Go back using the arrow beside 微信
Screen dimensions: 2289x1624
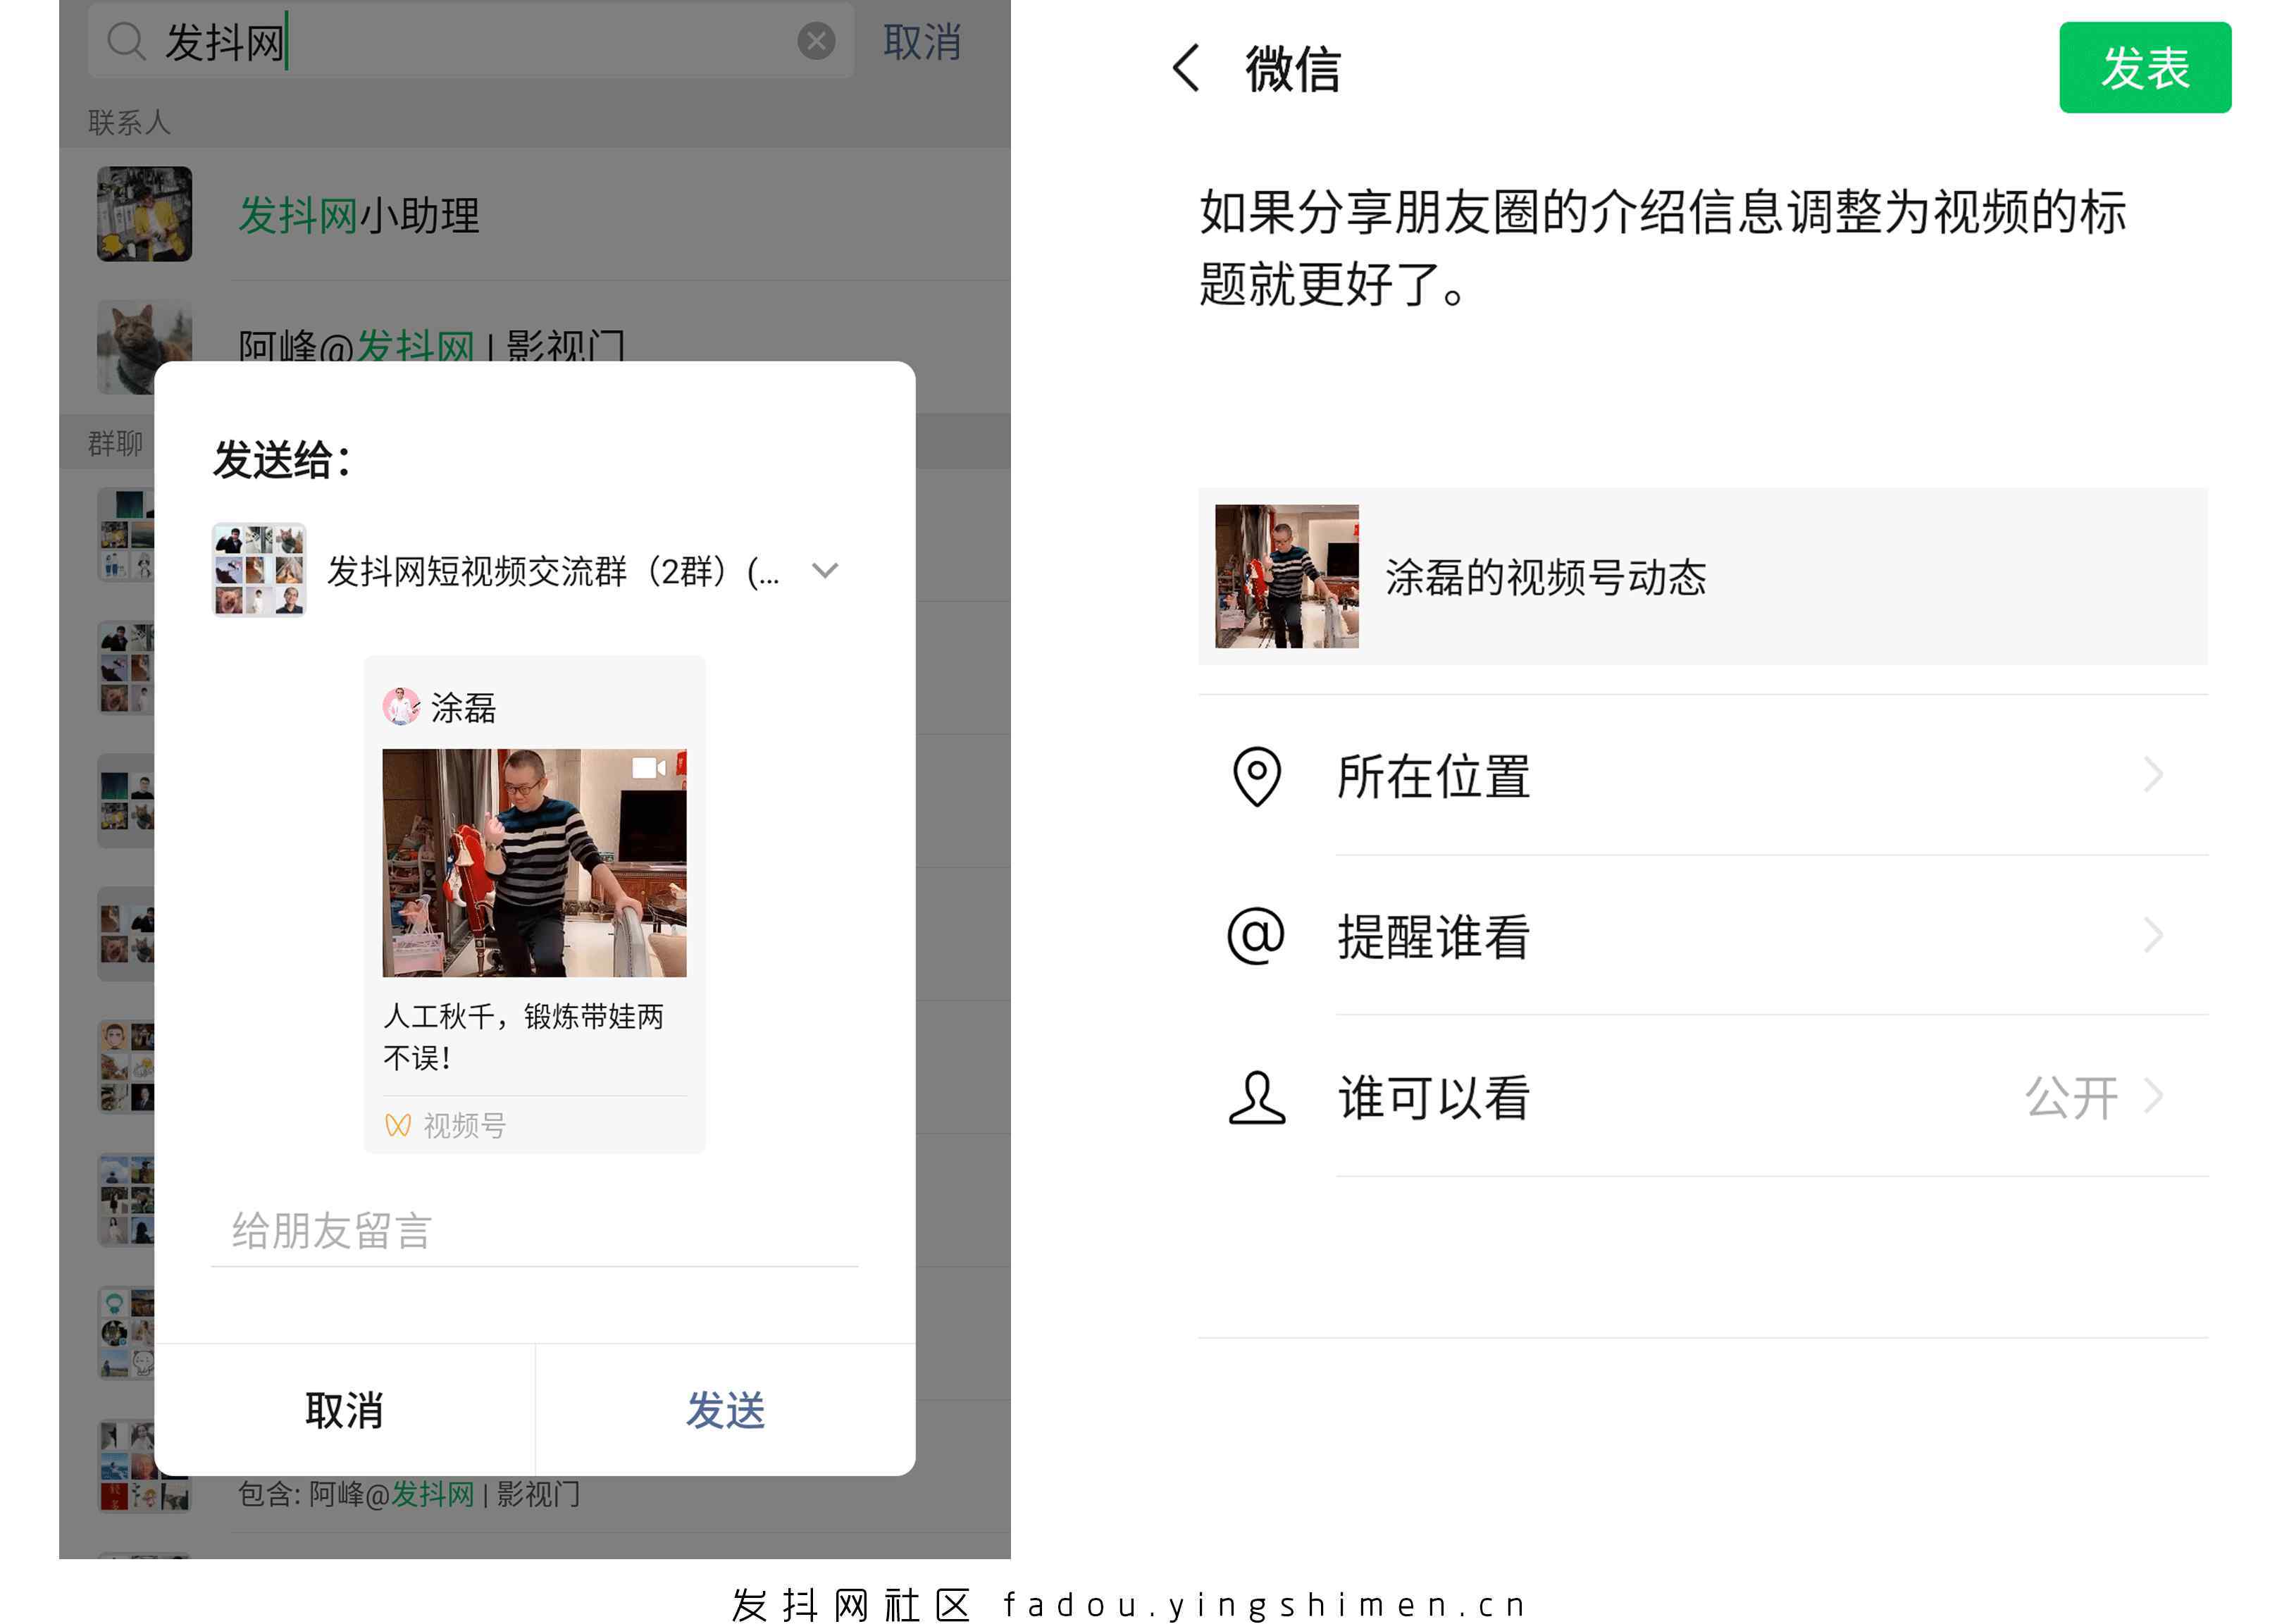(1186, 68)
